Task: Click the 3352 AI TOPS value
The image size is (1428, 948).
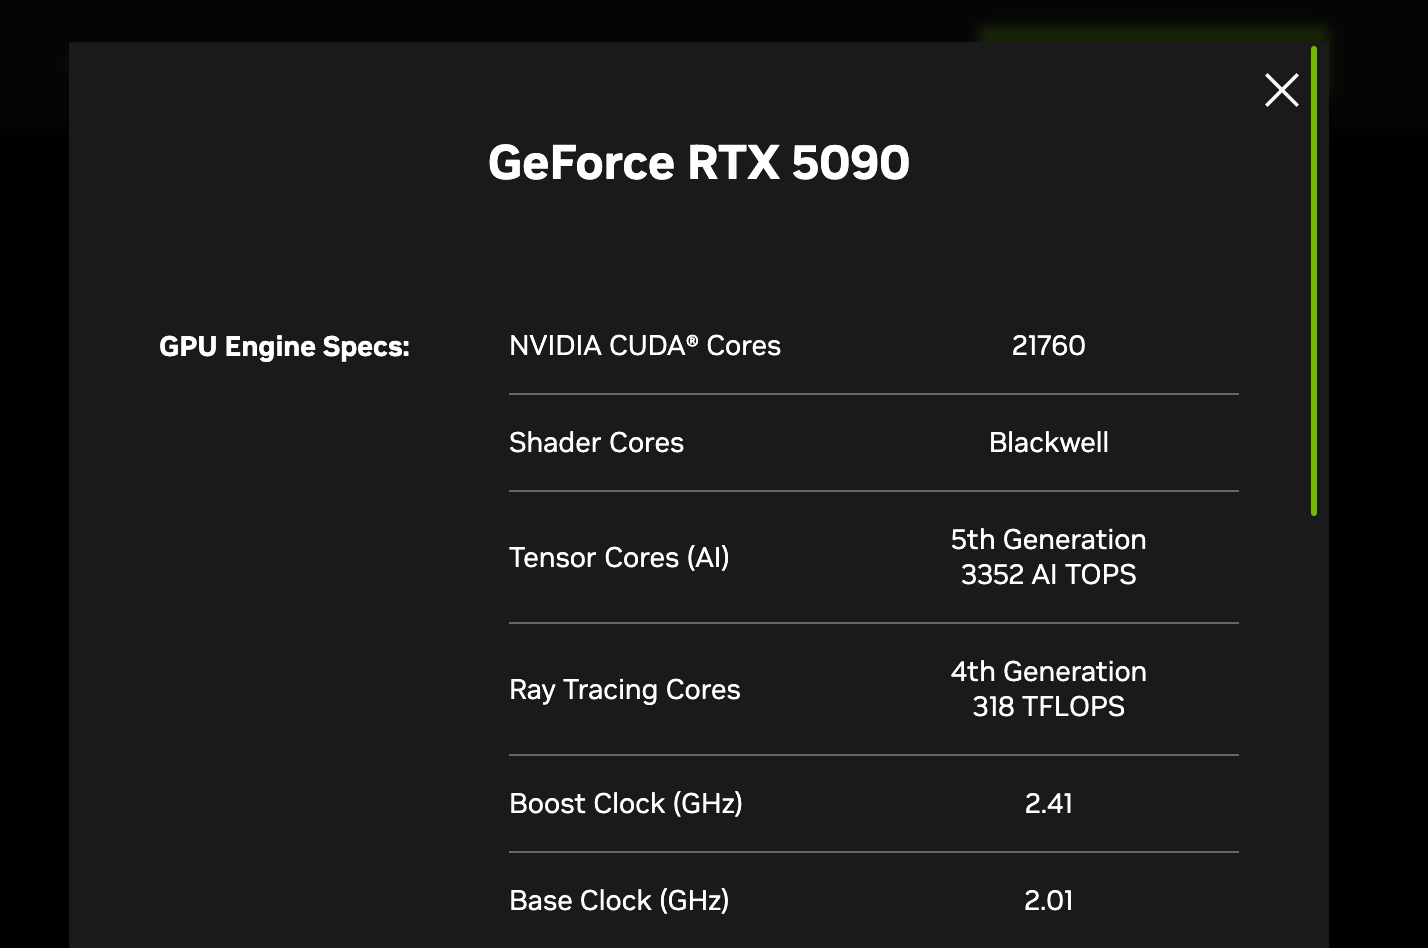Action: (1048, 575)
